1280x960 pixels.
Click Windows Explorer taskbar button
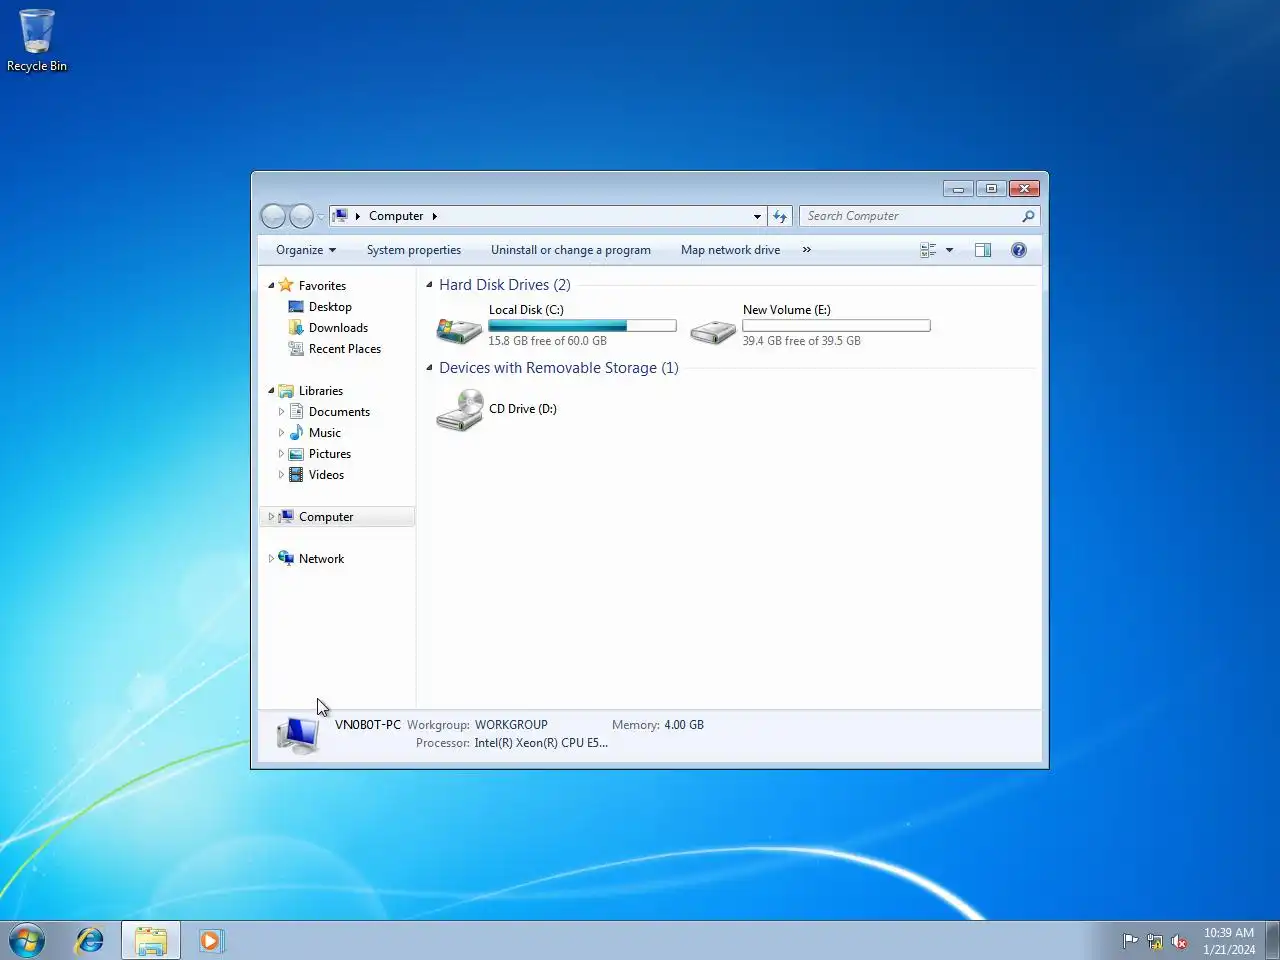coord(151,941)
